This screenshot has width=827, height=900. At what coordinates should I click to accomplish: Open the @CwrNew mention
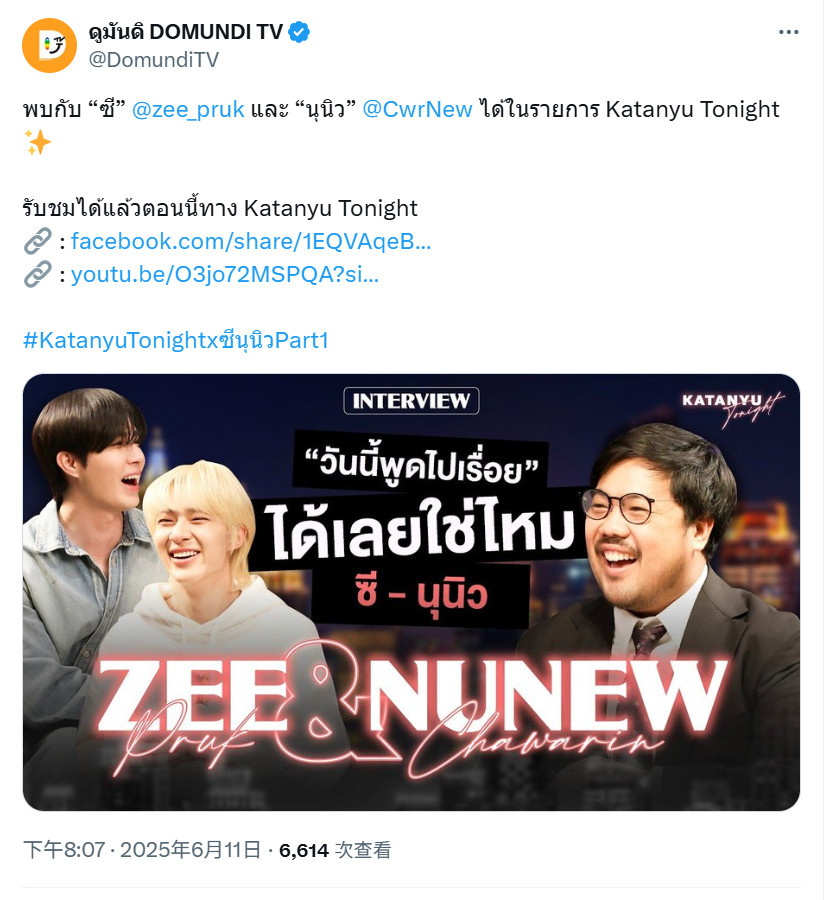[x=417, y=109]
